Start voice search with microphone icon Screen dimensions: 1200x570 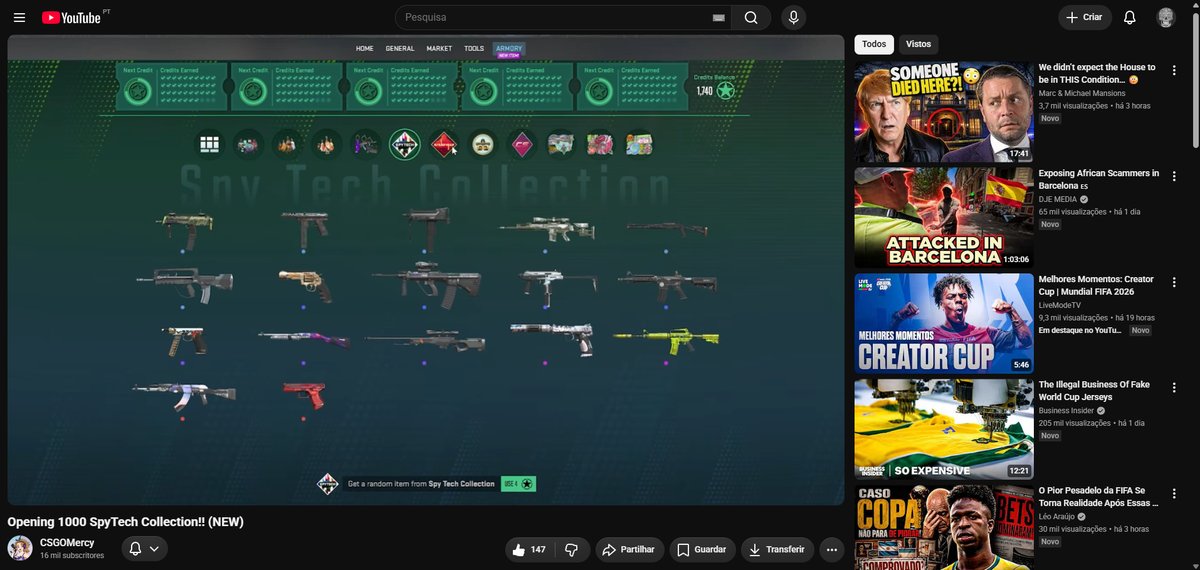pyautogui.click(x=793, y=17)
